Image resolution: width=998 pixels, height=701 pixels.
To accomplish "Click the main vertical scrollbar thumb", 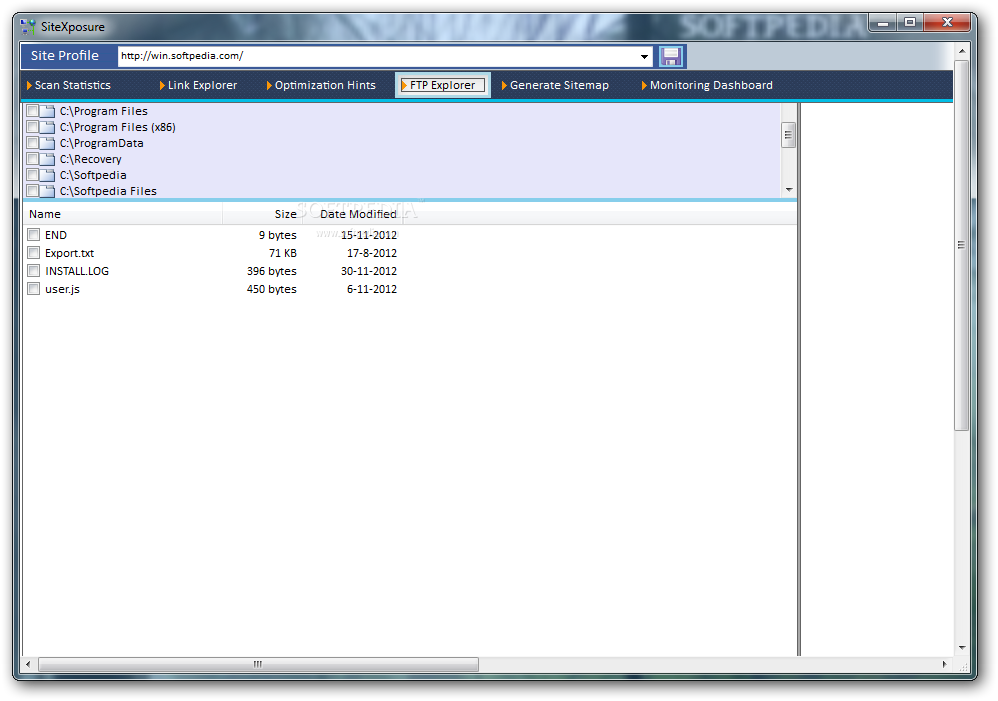I will click(961, 245).
